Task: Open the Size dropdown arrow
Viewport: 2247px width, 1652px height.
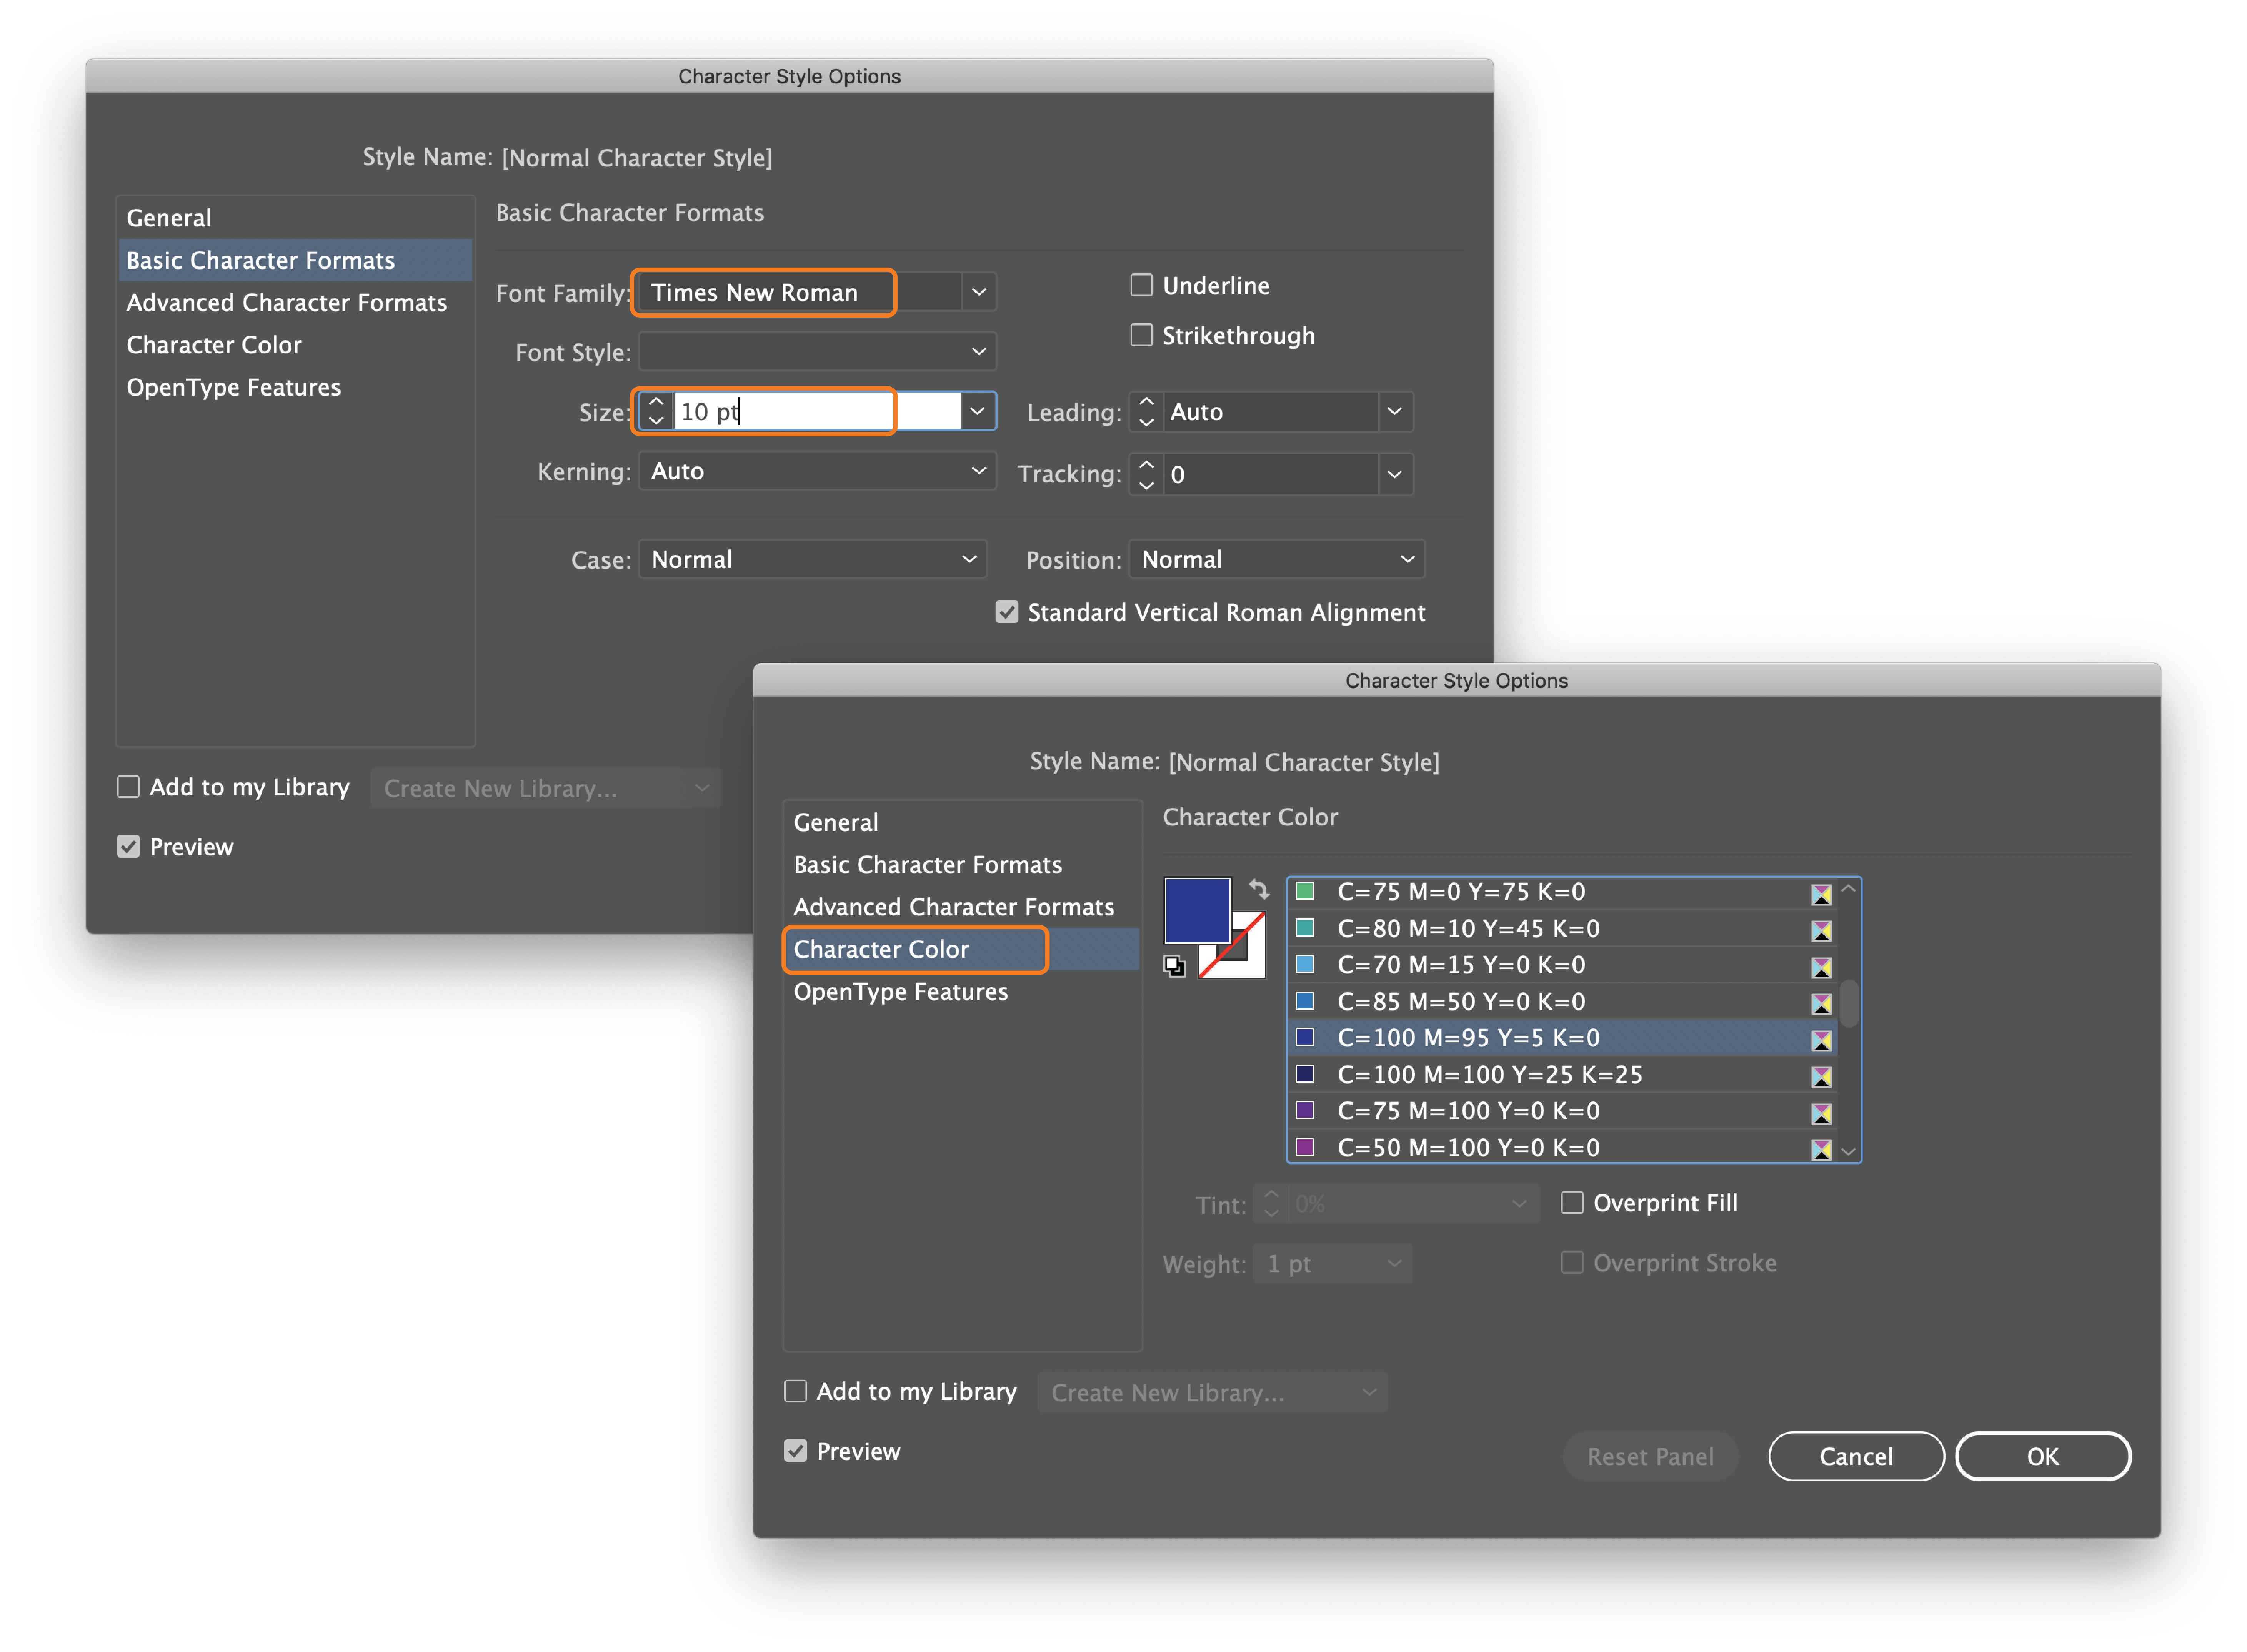Action: 978,411
